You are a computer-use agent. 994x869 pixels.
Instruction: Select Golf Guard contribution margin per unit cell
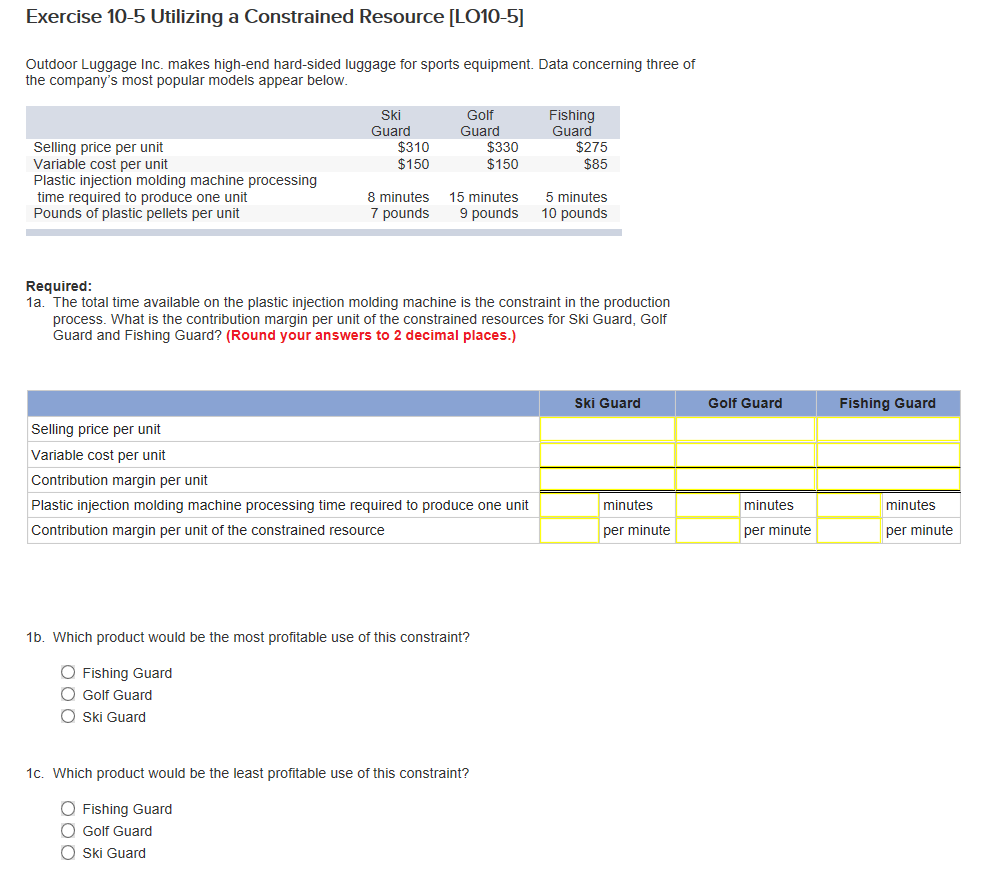tap(745, 480)
